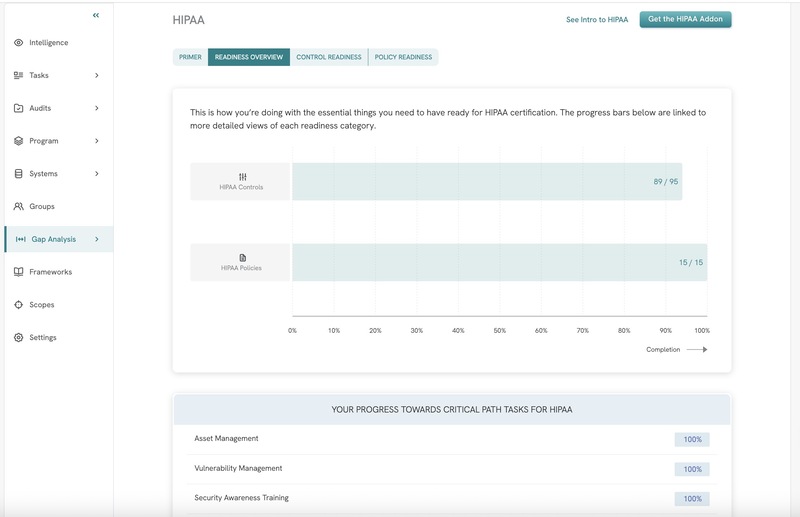Click the Program layers icon
This screenshot has width=800, height=517.
click(x=18, y=141)
